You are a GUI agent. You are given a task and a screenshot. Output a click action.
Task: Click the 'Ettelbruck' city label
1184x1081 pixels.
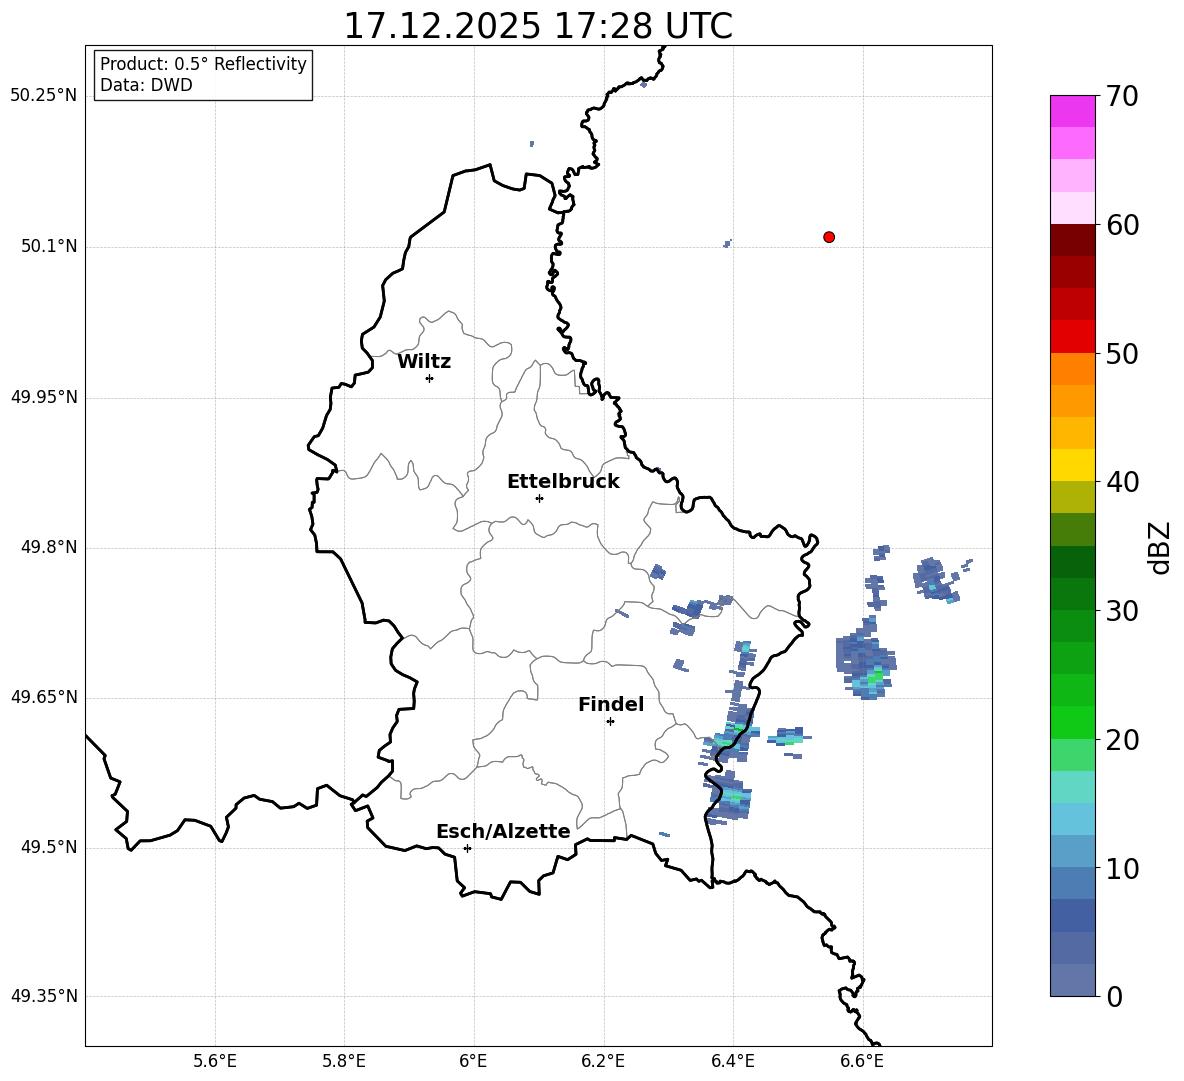(563, 482)
